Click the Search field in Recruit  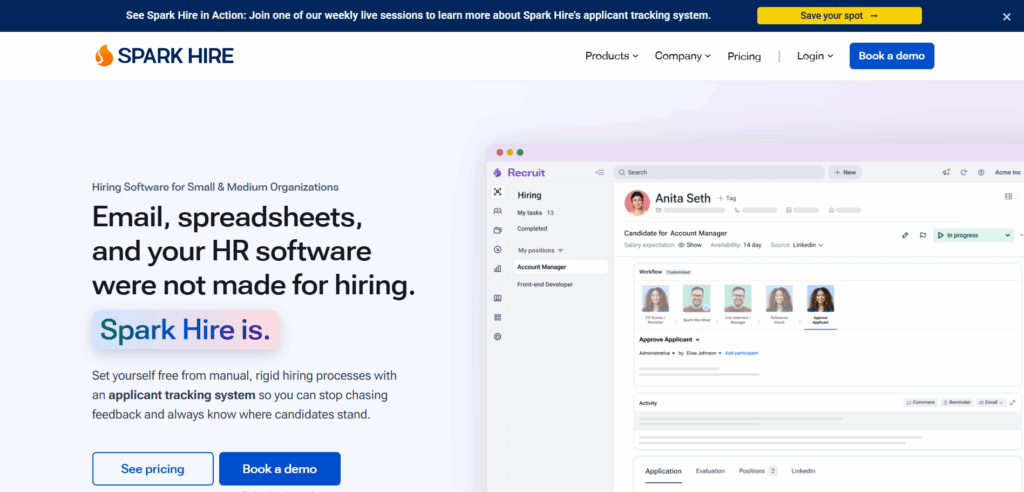pos(718,172)
